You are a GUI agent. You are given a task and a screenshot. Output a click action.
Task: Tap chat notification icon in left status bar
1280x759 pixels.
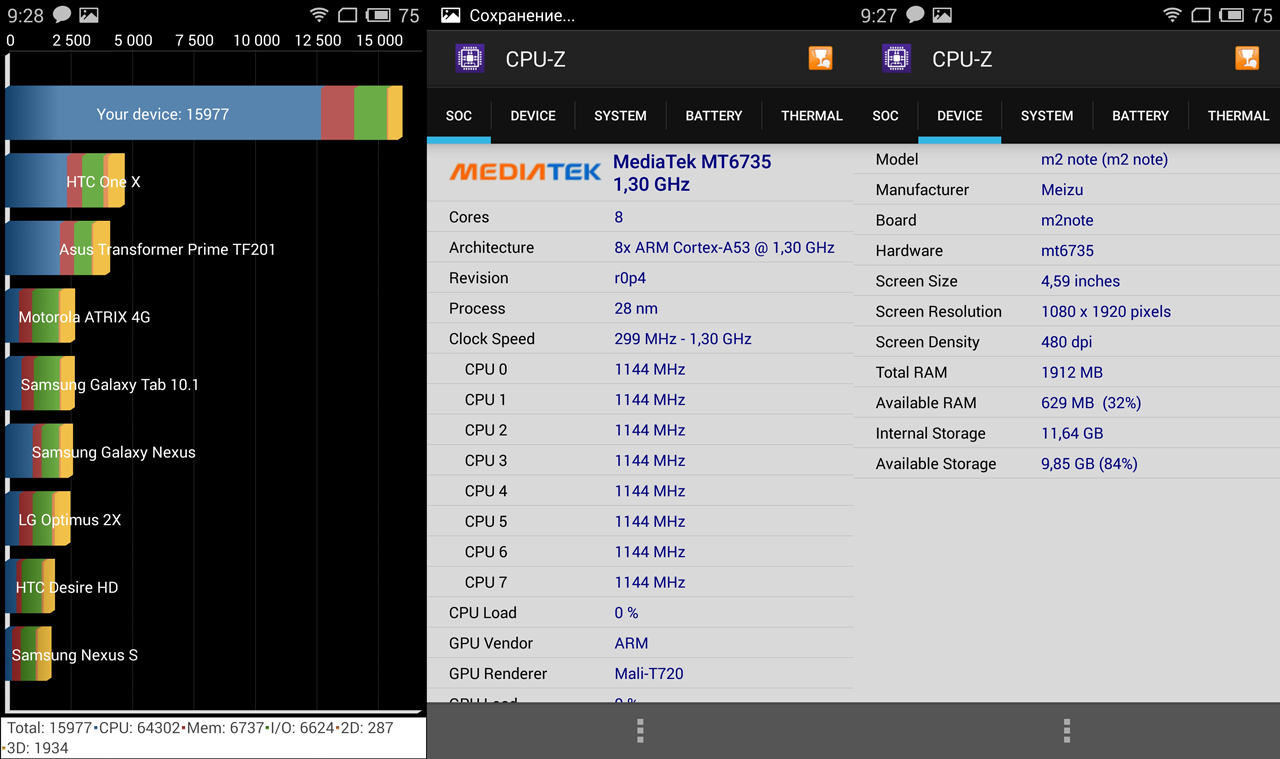[62, 15]
